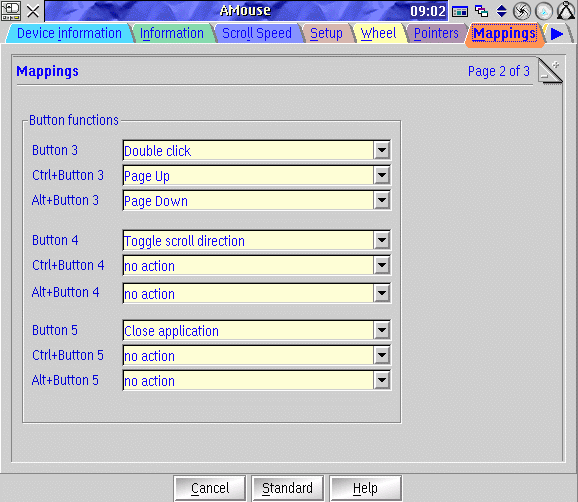Click the AMouse window title text
578x502 pixels.
(245, 11)
